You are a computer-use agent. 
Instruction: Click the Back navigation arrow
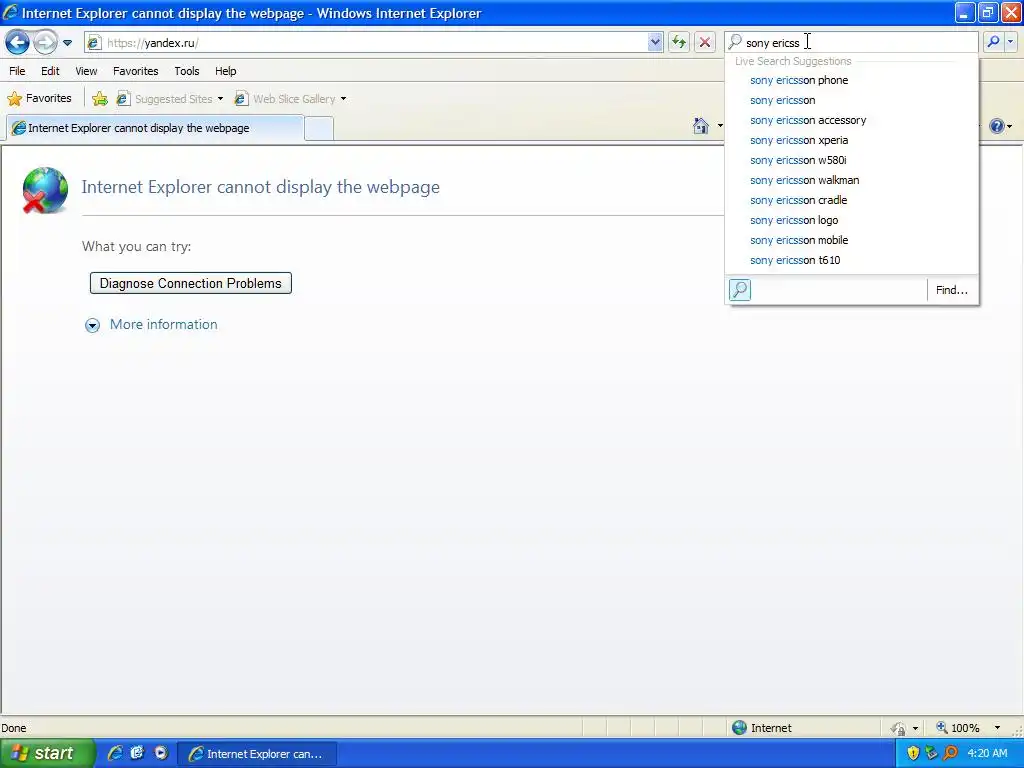[18, 43]
